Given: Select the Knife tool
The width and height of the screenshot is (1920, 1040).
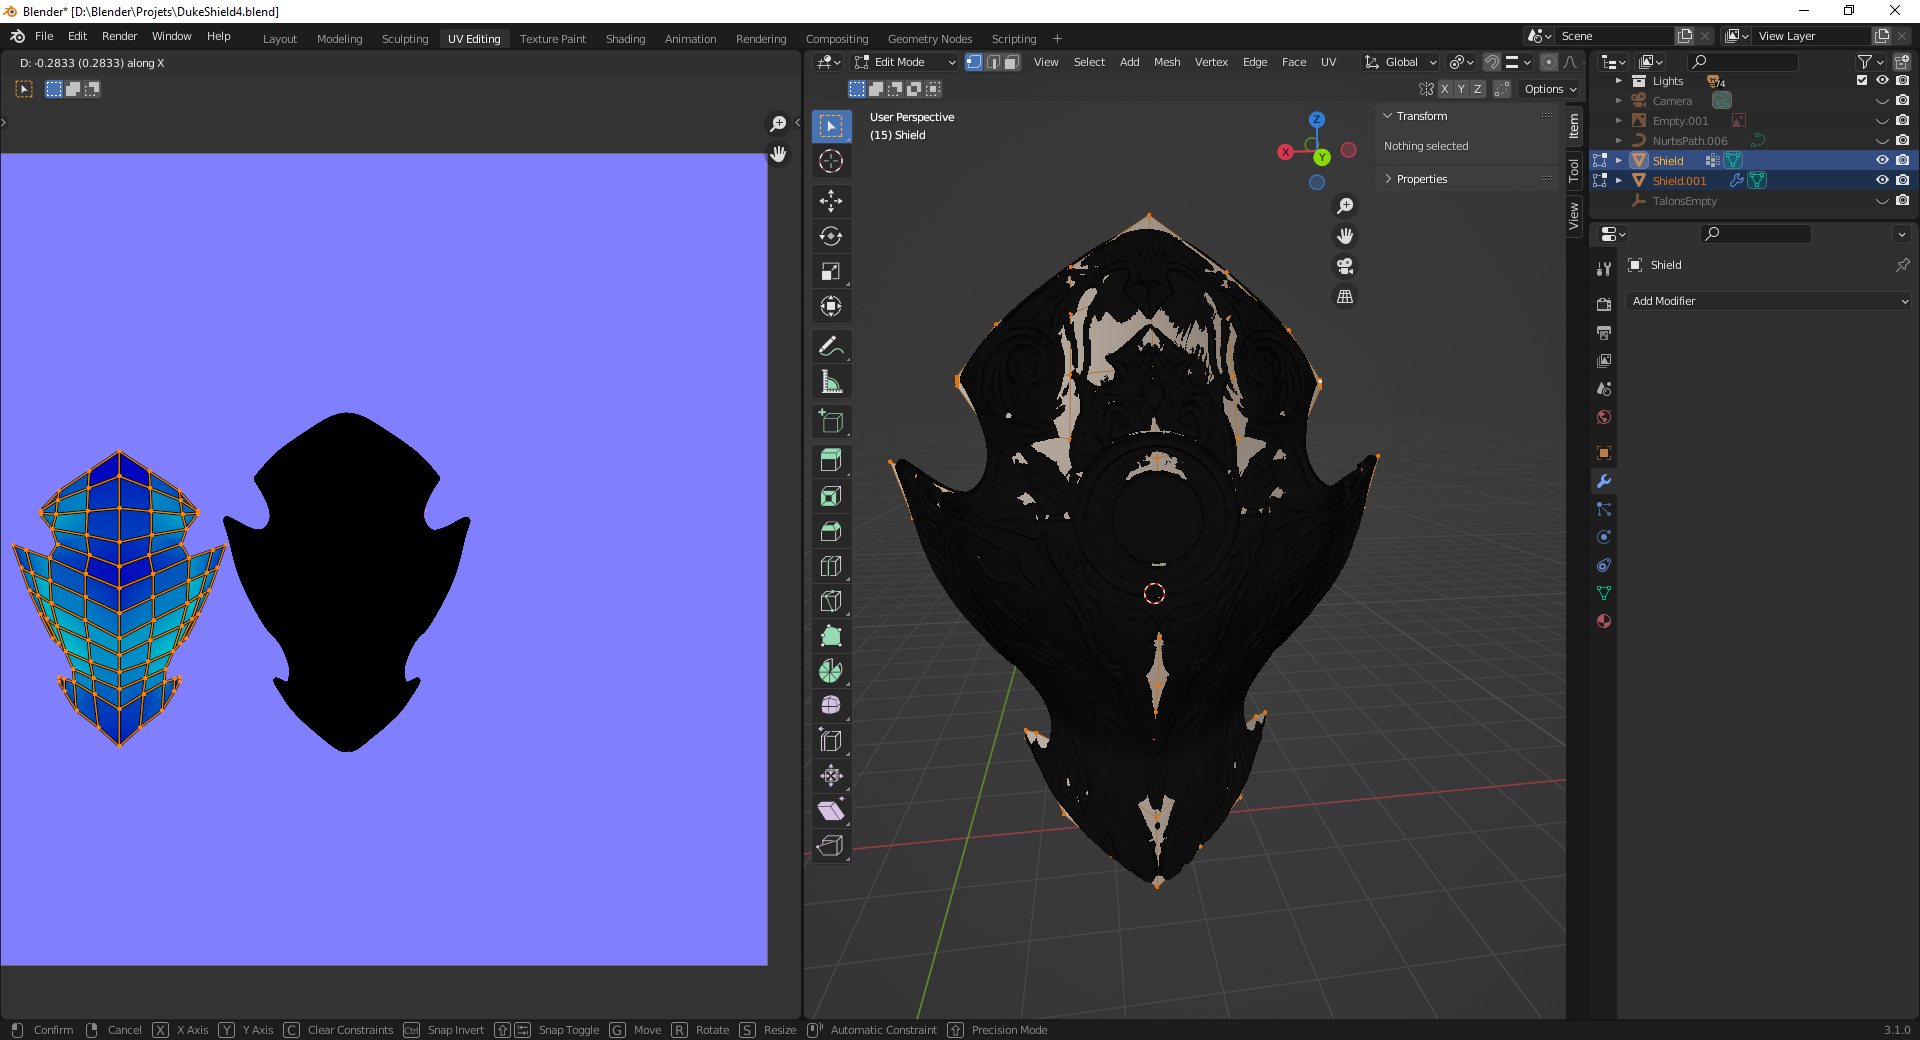Looking at the screenshot, I should pyautogui.click(x=831, y=601).
